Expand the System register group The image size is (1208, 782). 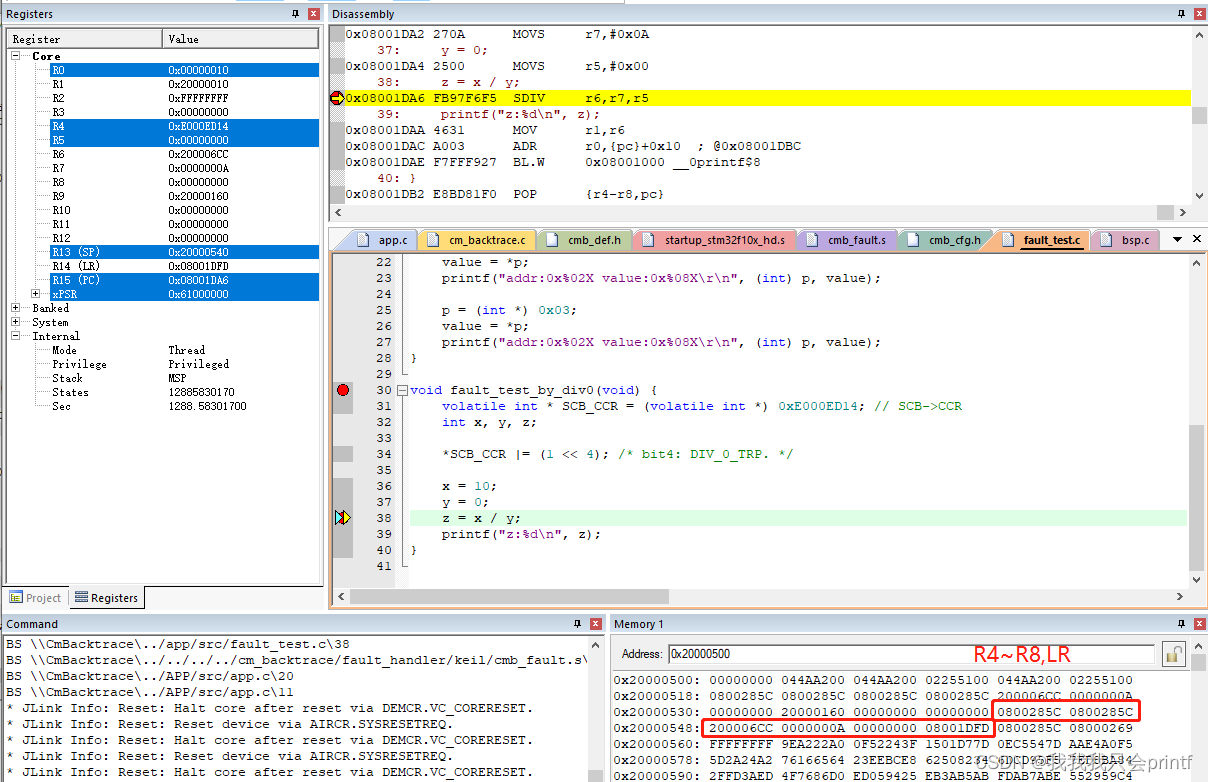(x=17, y=322)
